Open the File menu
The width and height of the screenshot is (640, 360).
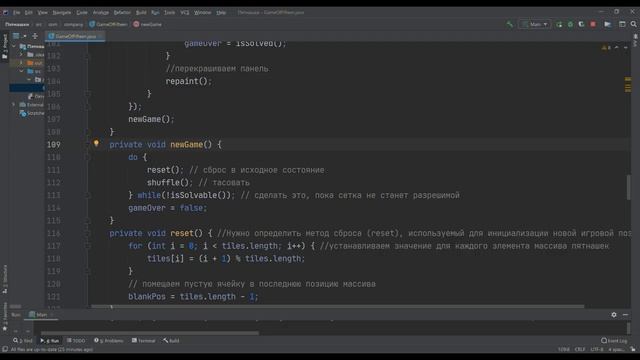(x=16, y=13)
